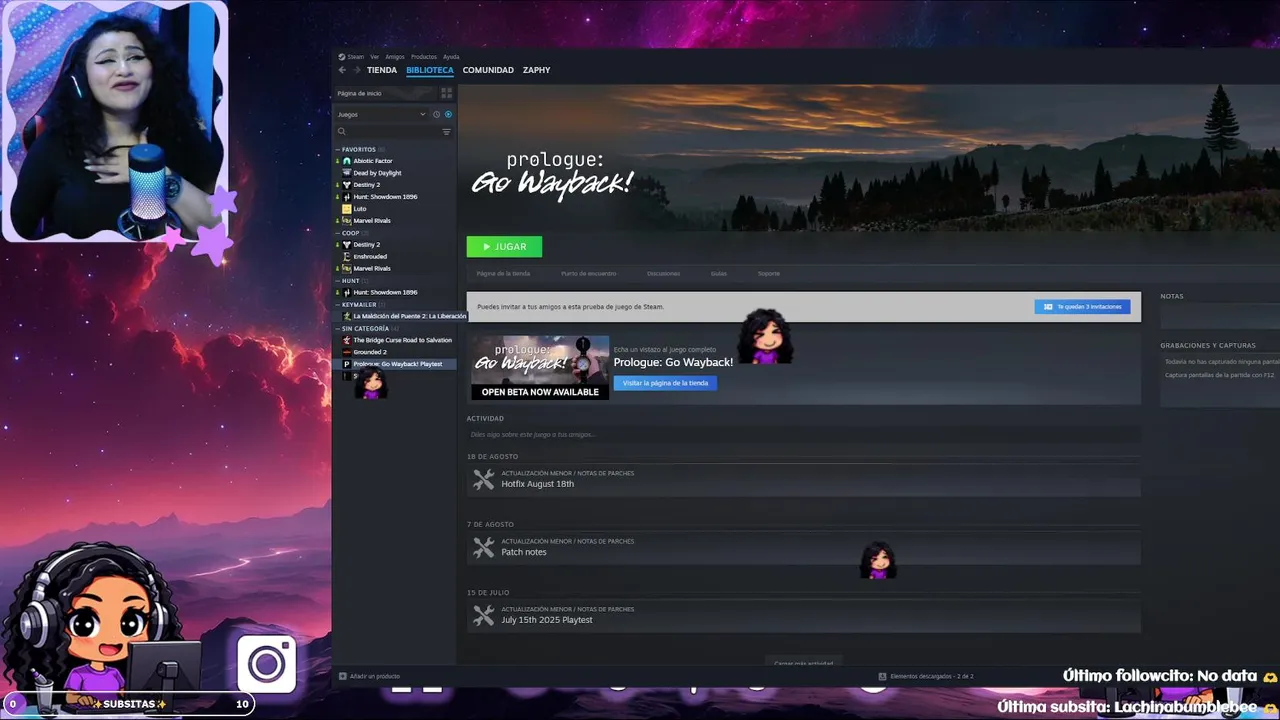This screenshot has height=720, width=1280.
Task: Click the Enshrouded game icon
Action: (347, 257)
